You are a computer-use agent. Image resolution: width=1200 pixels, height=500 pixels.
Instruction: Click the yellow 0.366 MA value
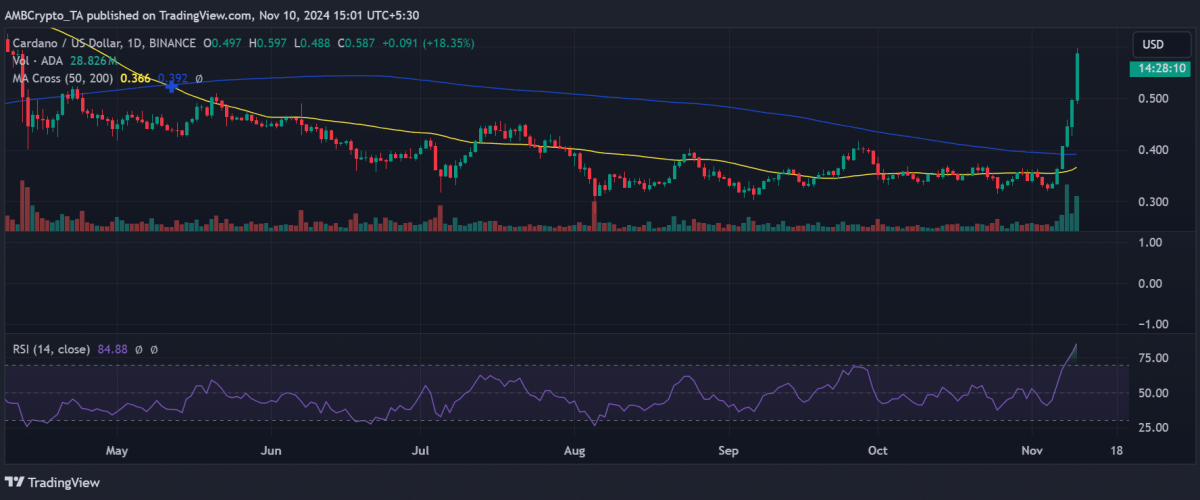tap(134, 78)
